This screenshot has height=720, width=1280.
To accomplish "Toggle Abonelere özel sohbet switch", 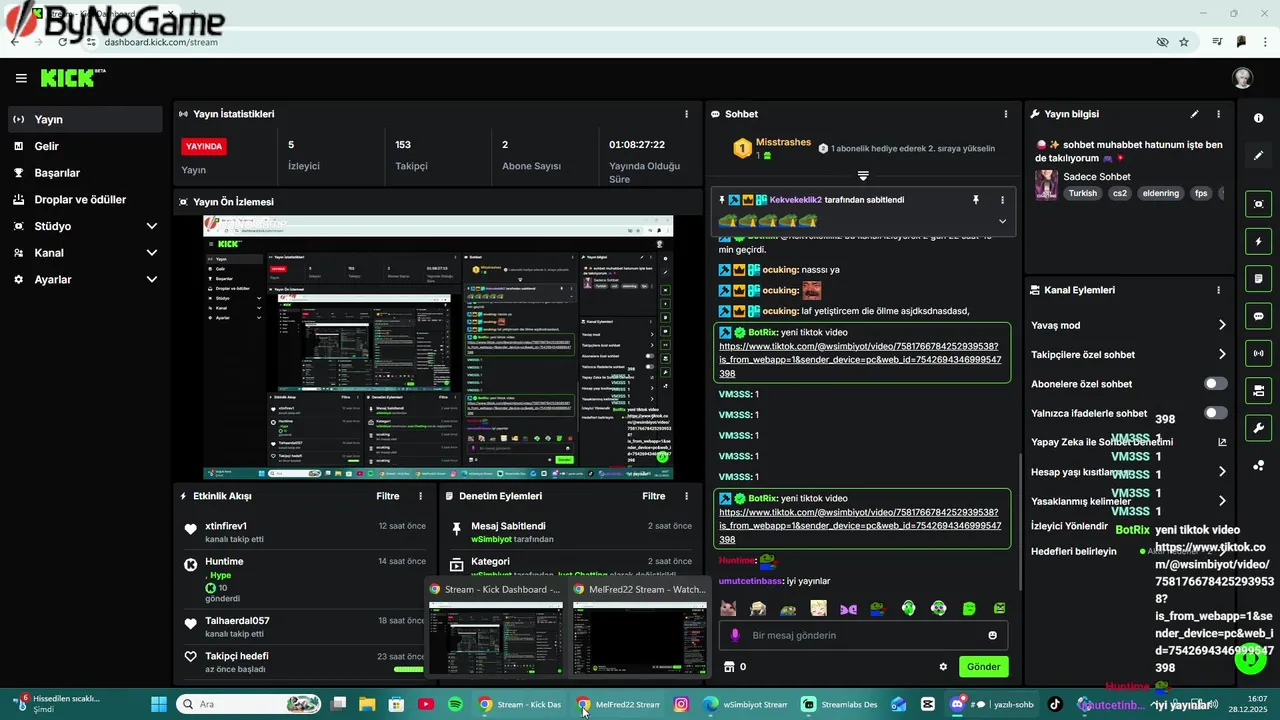I will (1215, 384).
